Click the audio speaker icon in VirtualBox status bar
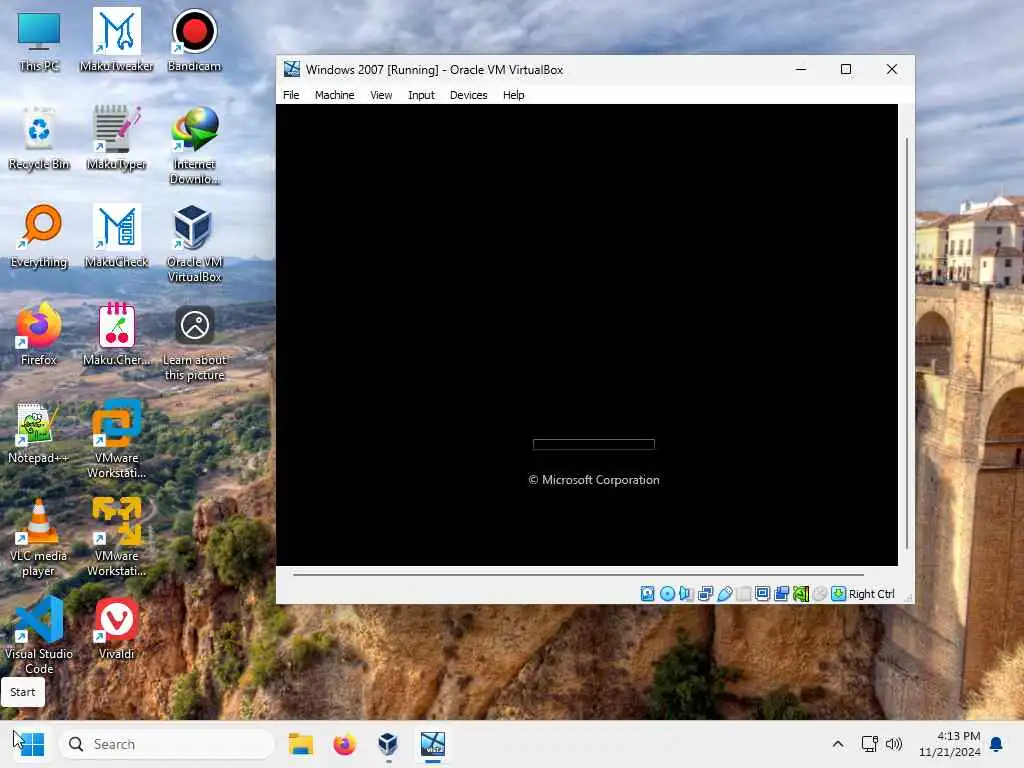The height and width of the screenshot is (768, 1024). [686, 594]
